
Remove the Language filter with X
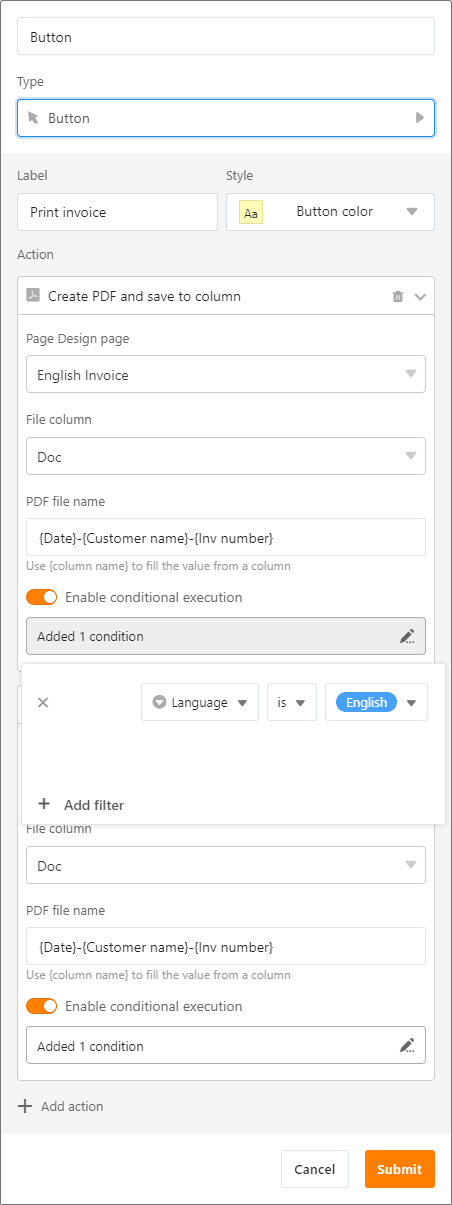point(43,702)
